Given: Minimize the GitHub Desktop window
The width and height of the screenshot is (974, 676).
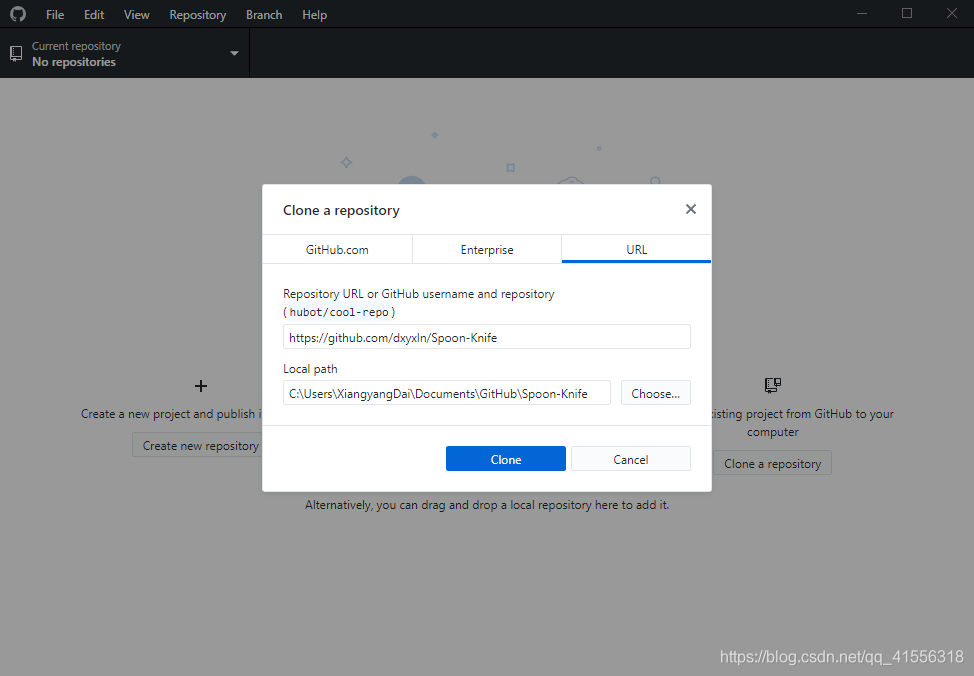Looking at the screenshot, I should pyautogui.click(x=862, y=14).
